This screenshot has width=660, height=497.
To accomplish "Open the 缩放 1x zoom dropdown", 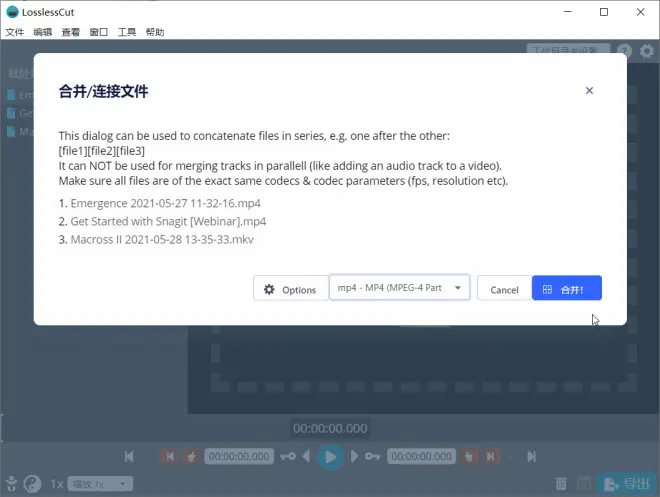I will pyautogui.click(x=100, y=484).
